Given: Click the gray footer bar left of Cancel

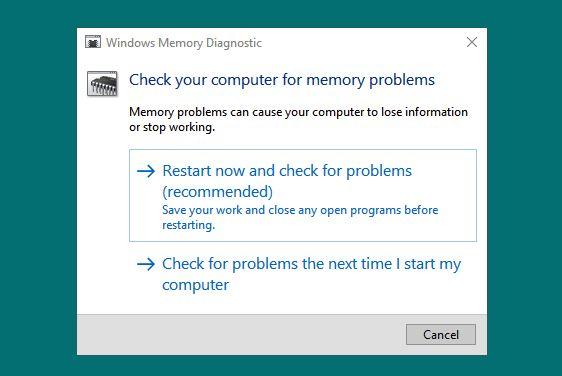Looking at the screenshot, I should [x=241, y=334].
